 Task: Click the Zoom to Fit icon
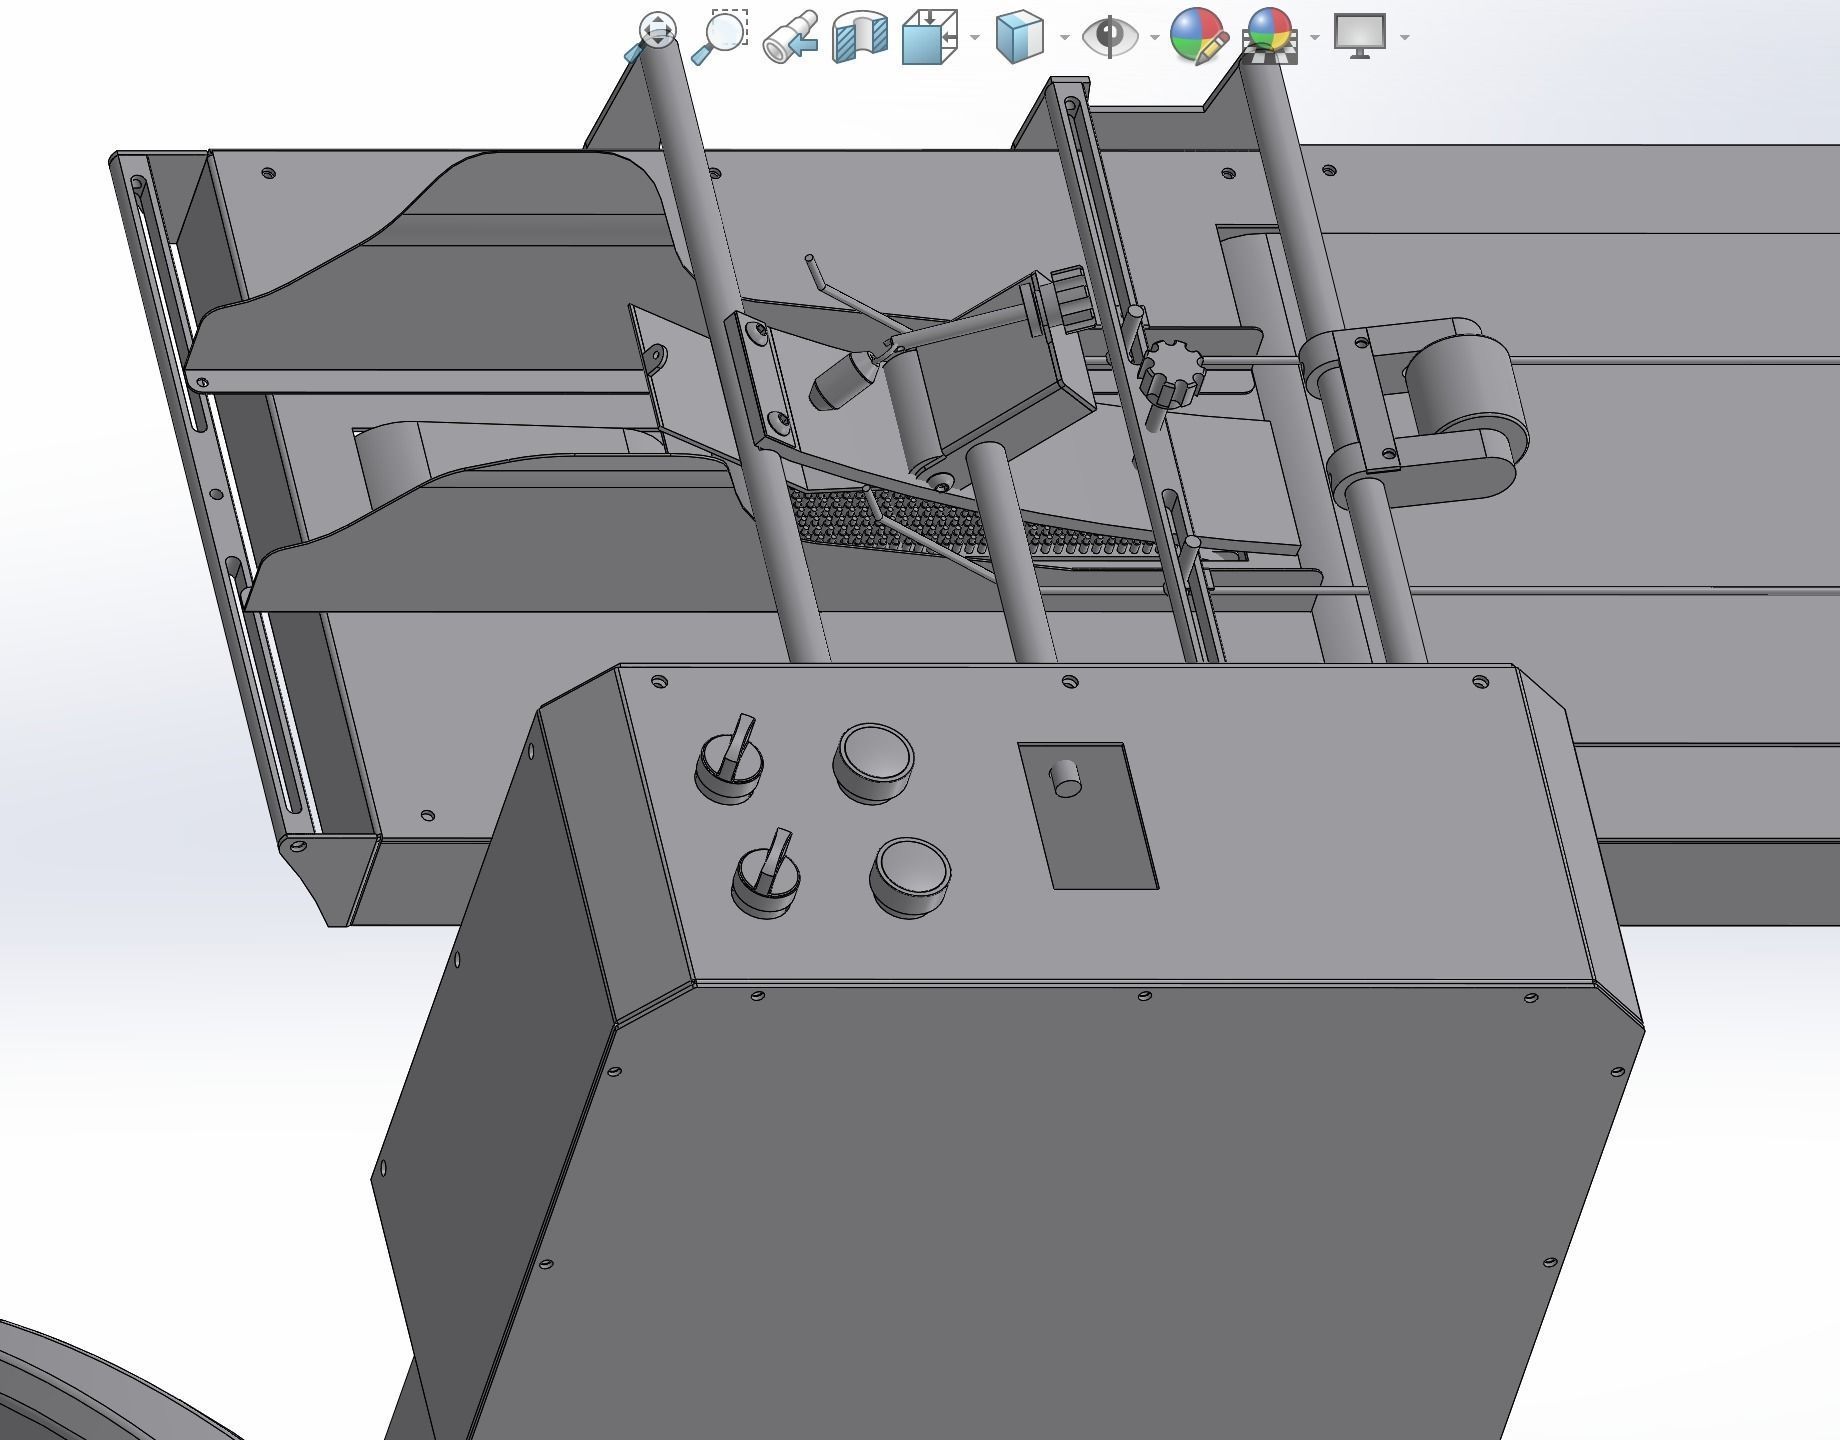coord(651,37)
